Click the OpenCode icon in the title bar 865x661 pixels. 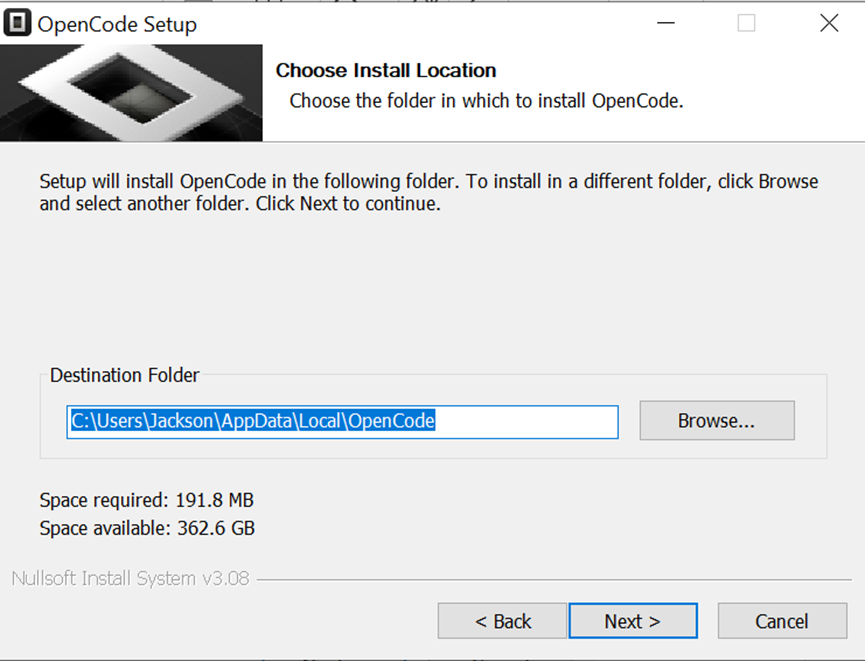click(15, 22)
